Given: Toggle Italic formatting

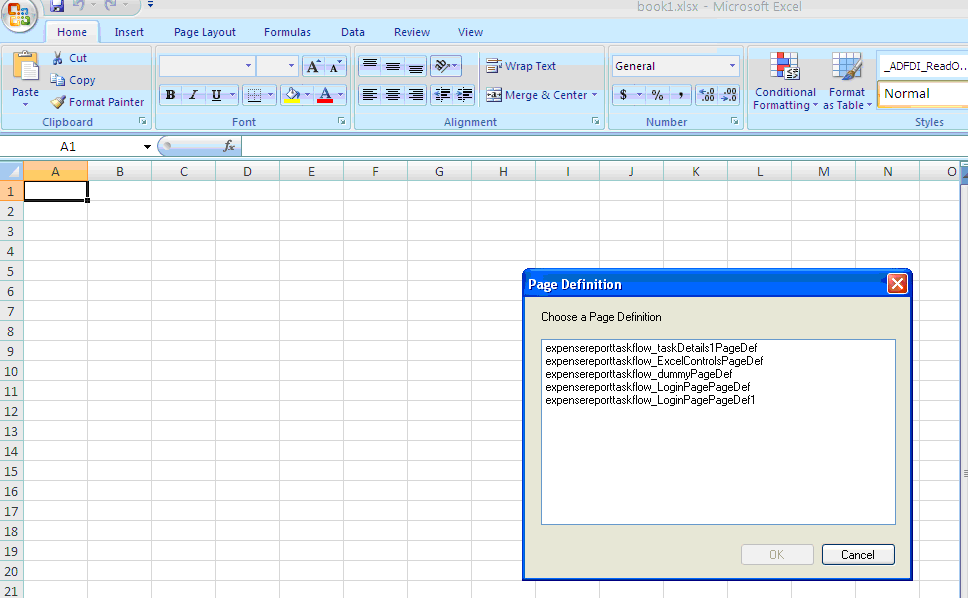Looking at the screenshot, I should 193,95.
